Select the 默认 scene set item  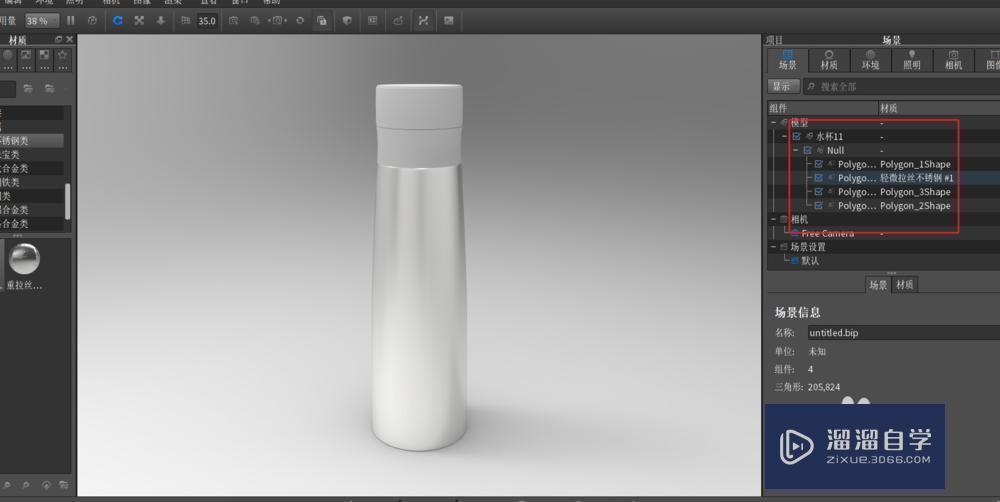[810, 261]
